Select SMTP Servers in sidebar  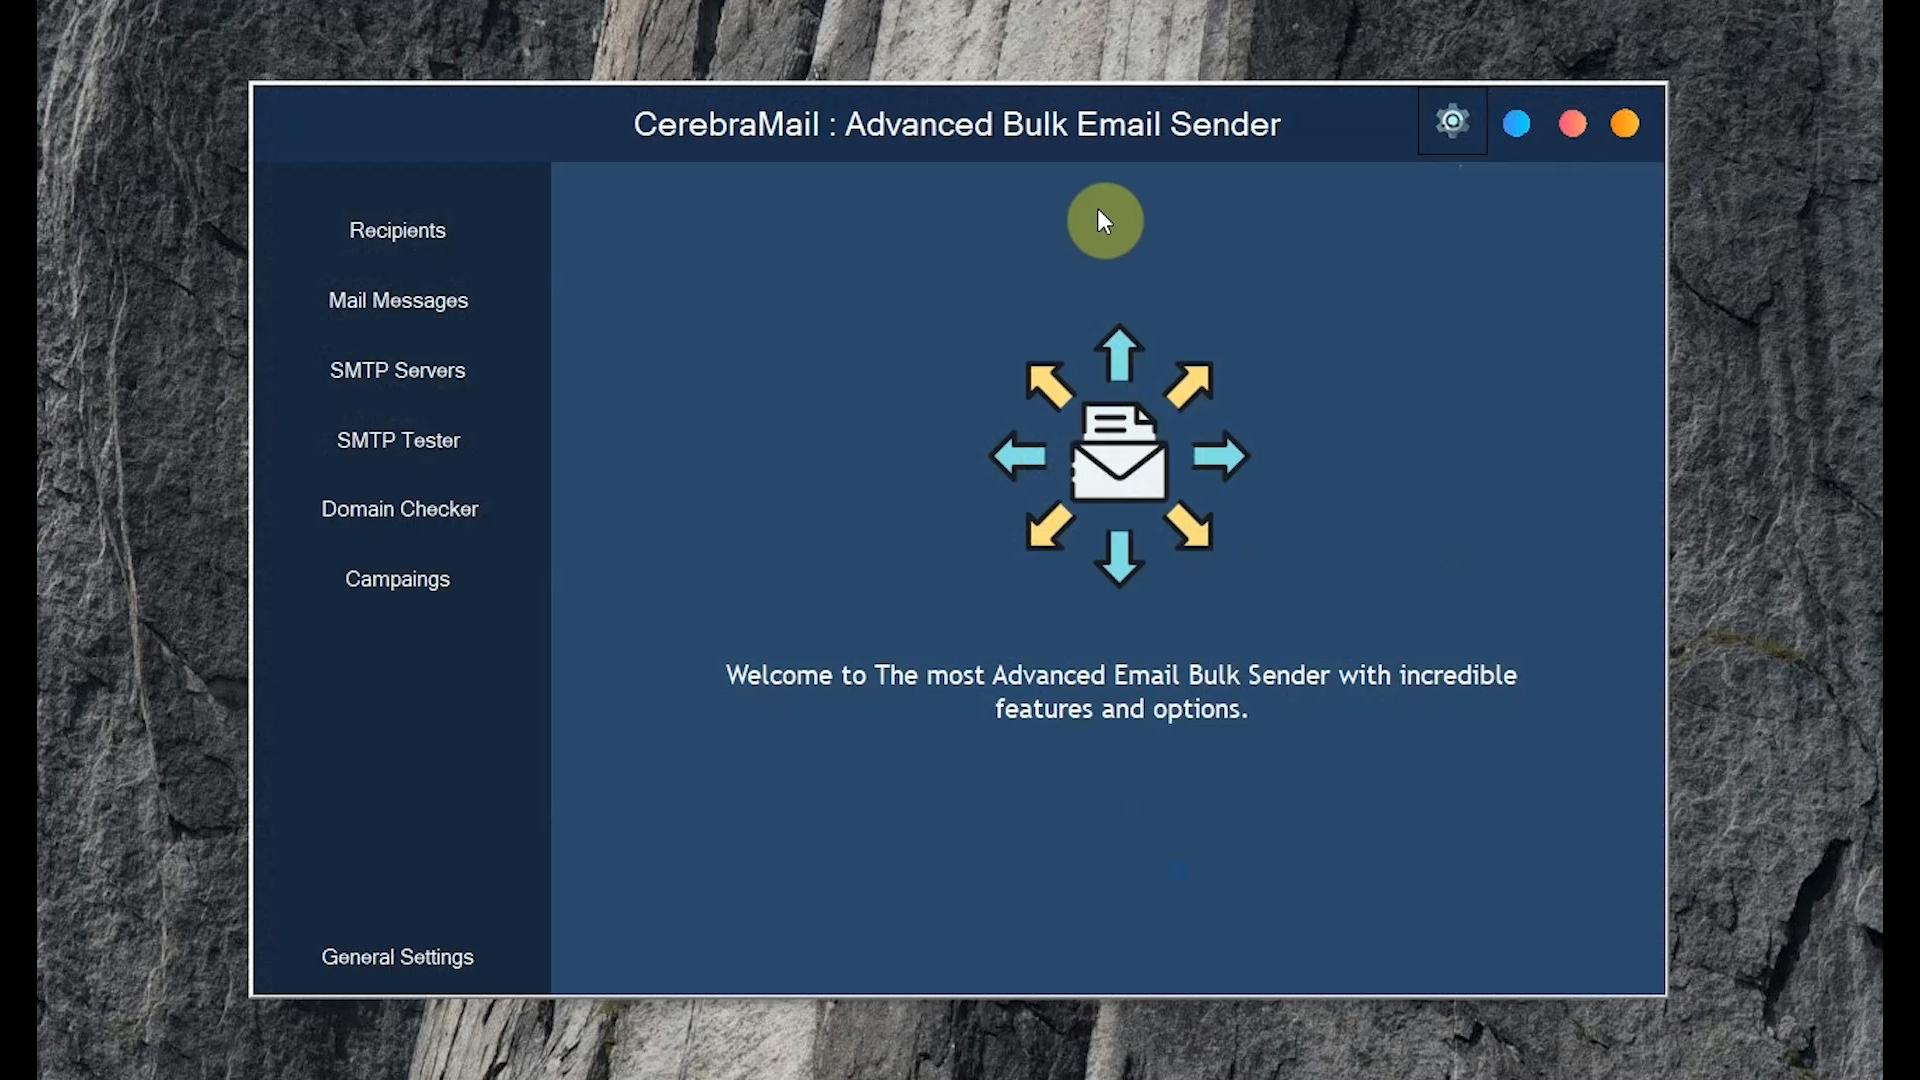point(398,371)
